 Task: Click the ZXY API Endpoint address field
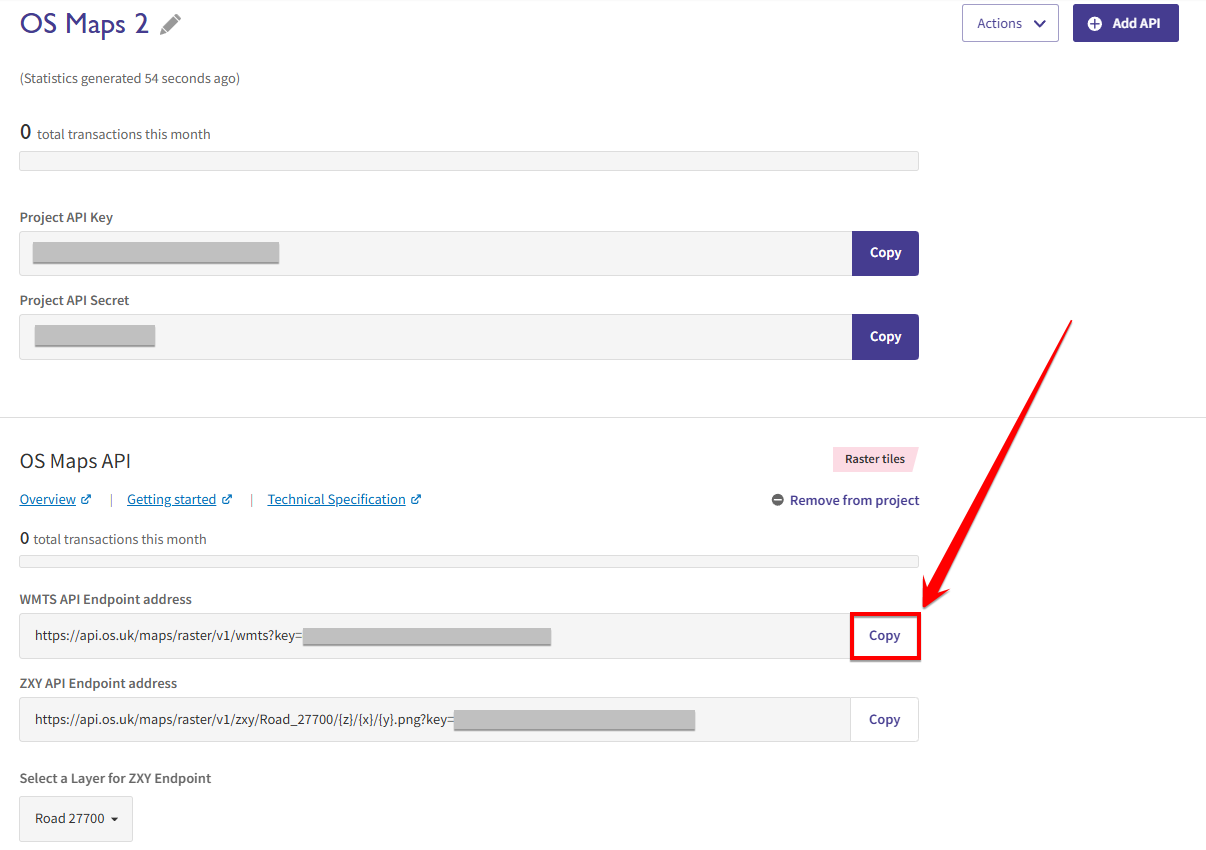coord(435,720)
